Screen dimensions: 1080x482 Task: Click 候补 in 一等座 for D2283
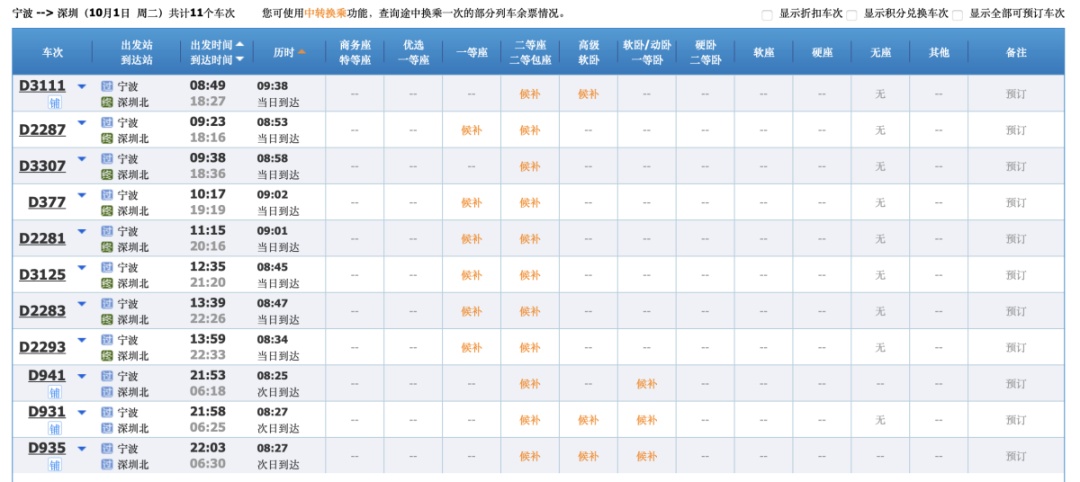471,311
